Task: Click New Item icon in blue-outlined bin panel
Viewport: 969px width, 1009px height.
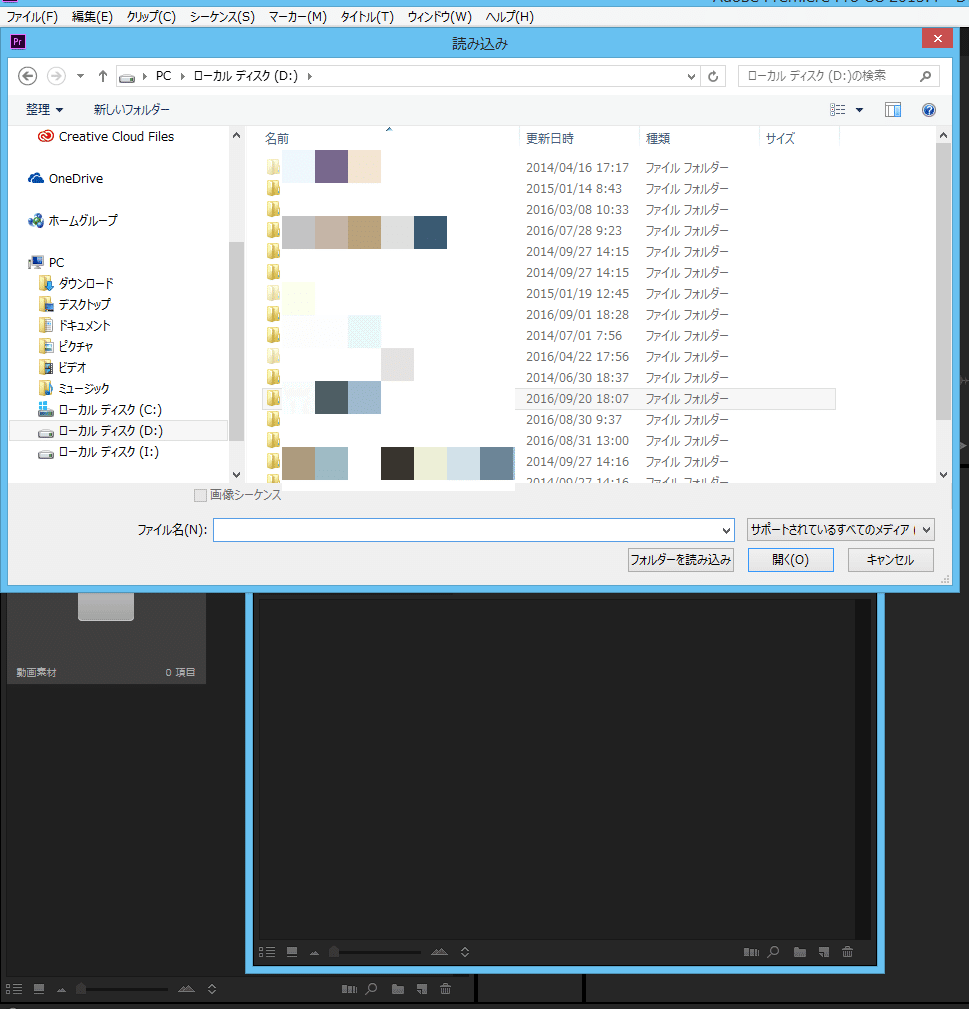Action: (824, 952)
